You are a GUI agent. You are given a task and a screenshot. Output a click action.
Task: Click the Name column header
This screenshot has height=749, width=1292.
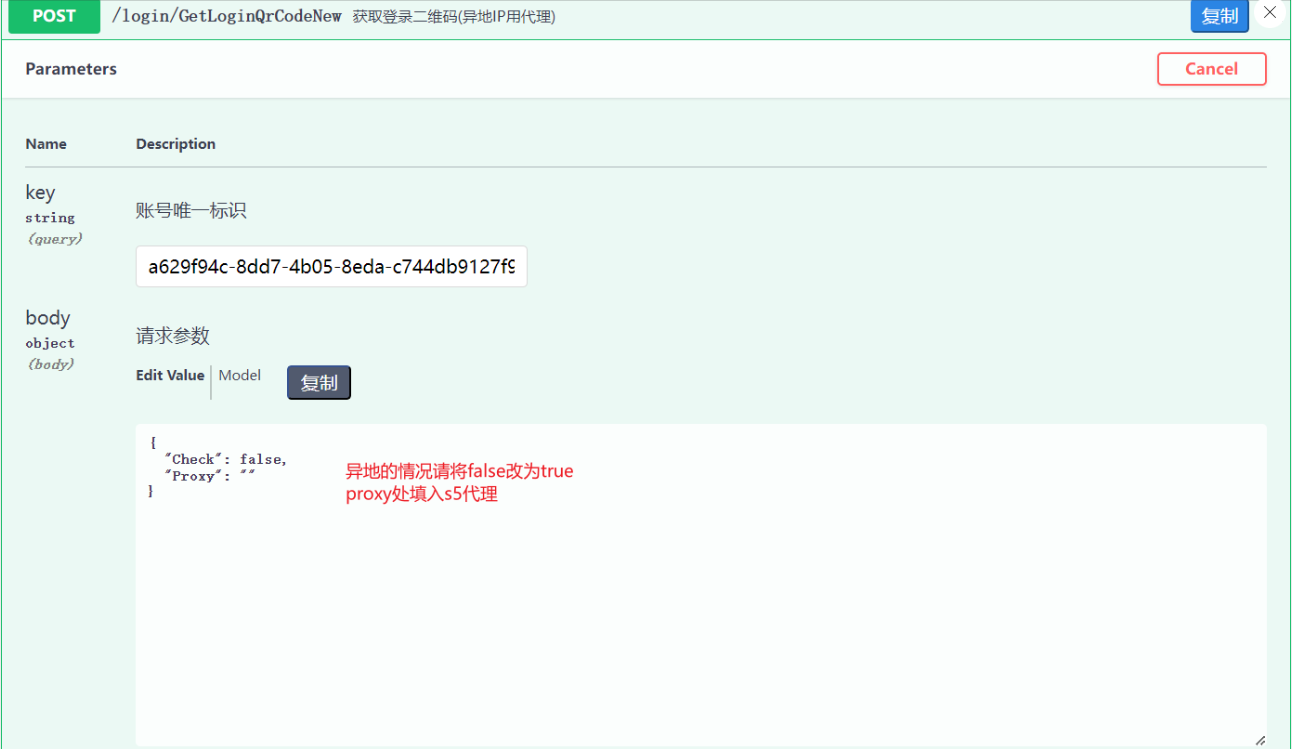pos(46,144)
